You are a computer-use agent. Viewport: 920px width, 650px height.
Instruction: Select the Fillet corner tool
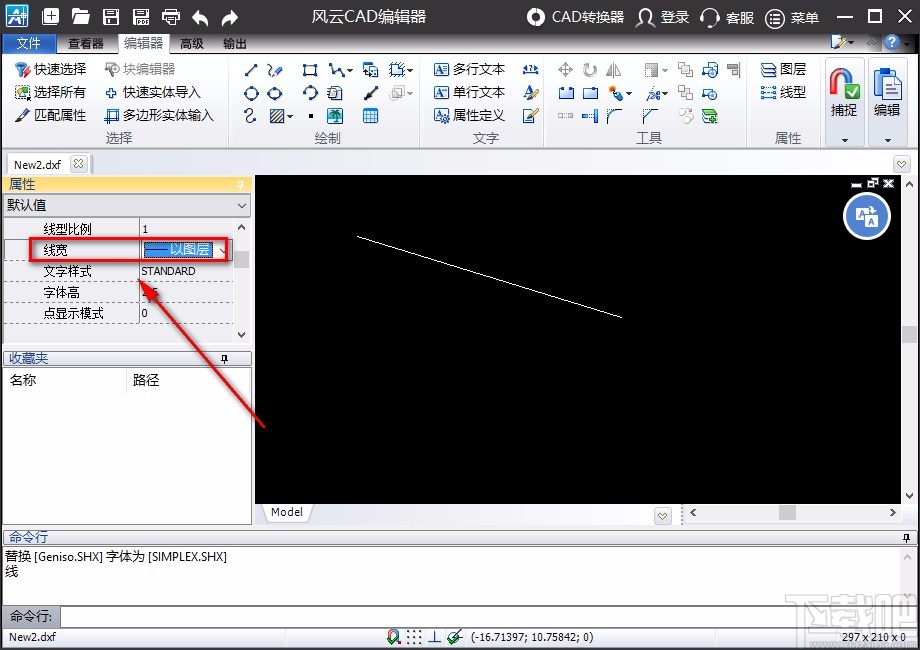[614, 116]
